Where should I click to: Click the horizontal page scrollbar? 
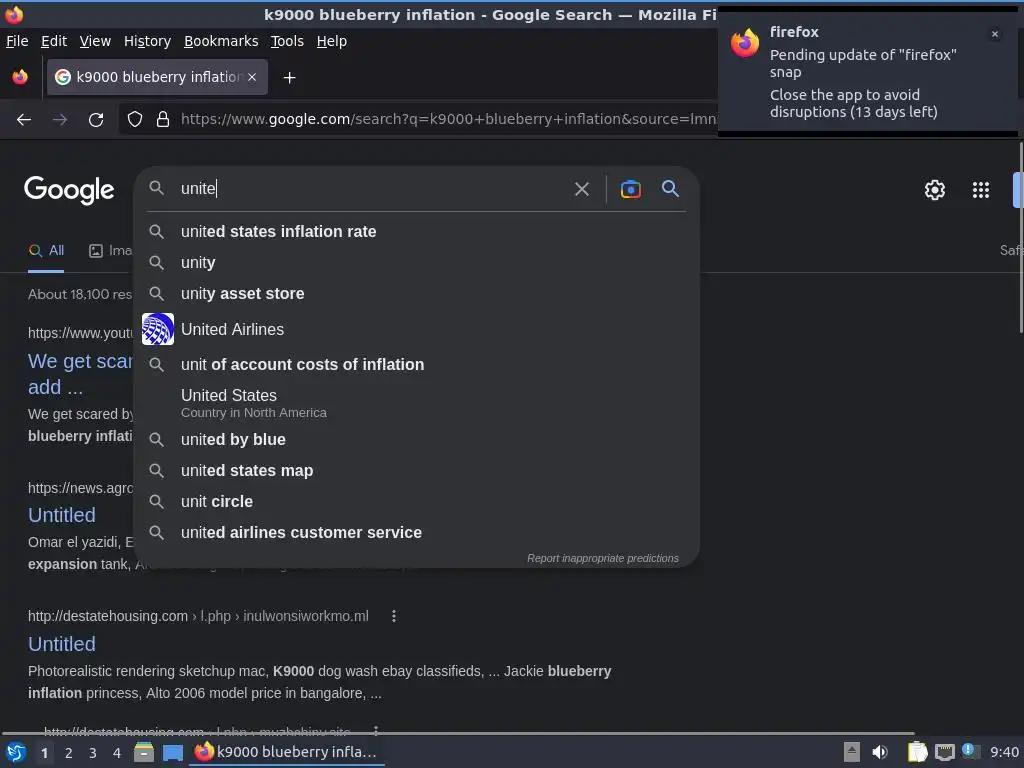click(457, 733)
